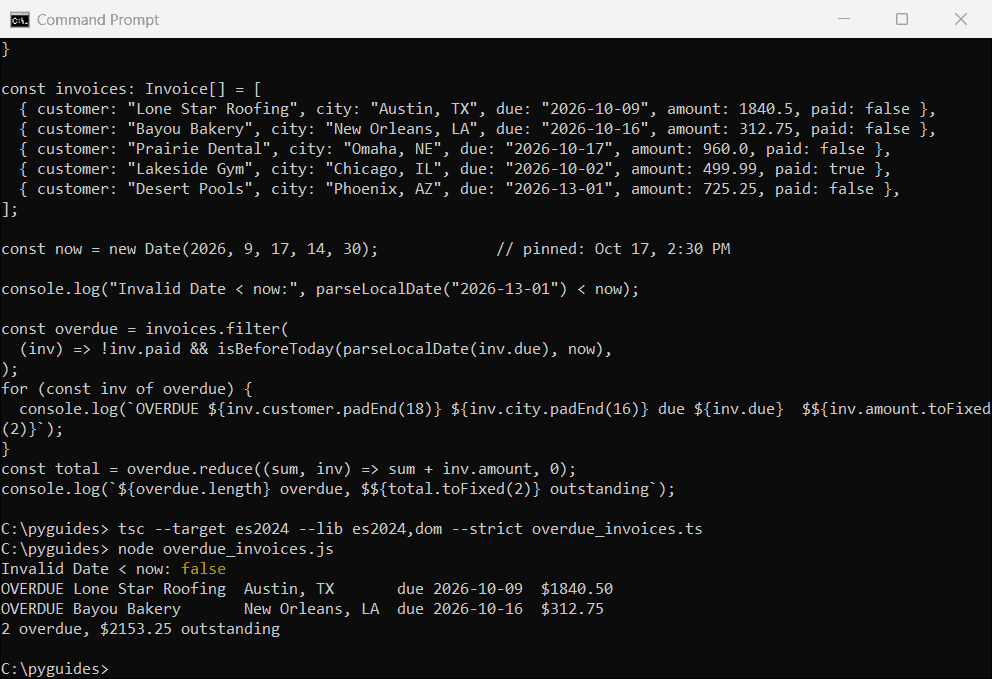Maximize the Command Prompt window
This screenshot has width=992, height=679.
coord(902,20)
